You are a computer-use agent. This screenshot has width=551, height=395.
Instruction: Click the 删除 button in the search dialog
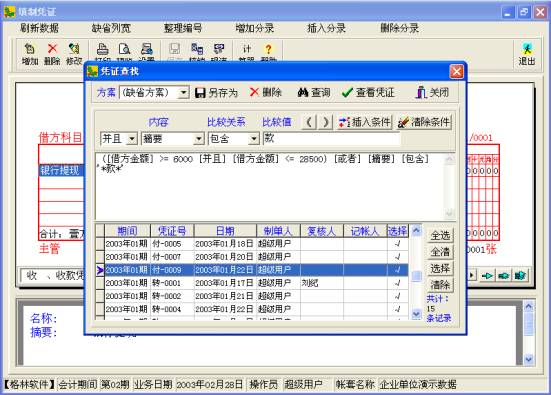click(x=265, y=93)
